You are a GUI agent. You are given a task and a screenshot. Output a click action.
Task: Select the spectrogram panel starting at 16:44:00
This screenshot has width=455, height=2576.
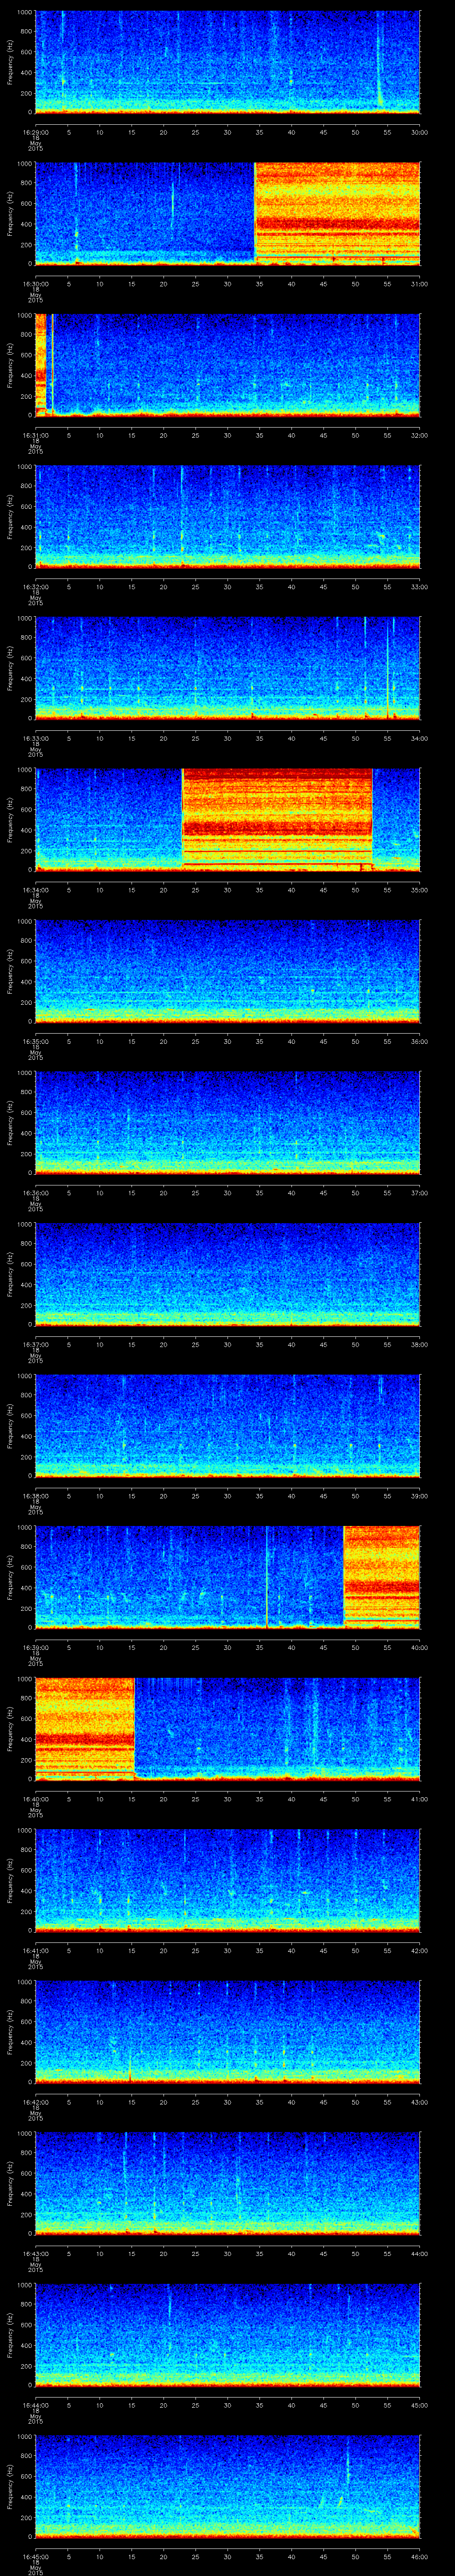click(x=227, y=2335)
